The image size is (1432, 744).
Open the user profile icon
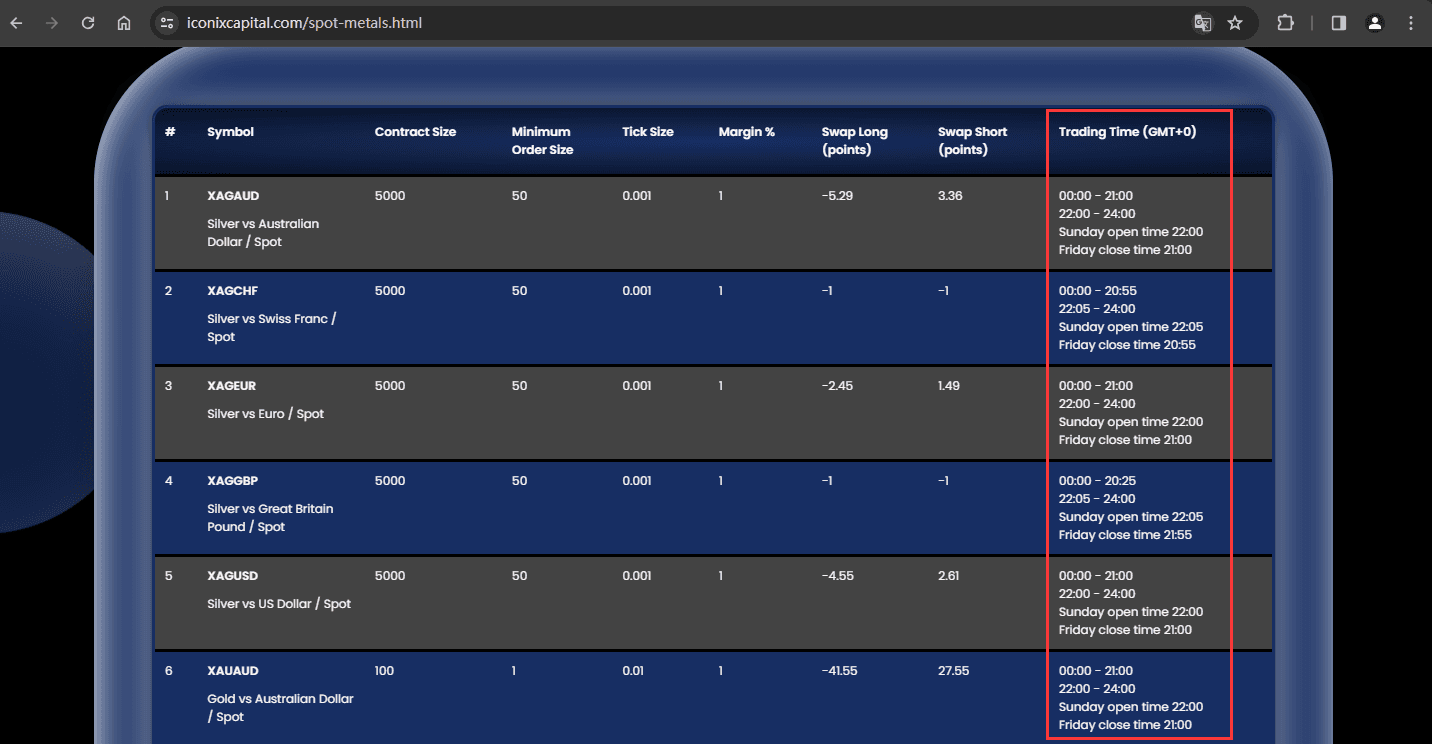1375,23
